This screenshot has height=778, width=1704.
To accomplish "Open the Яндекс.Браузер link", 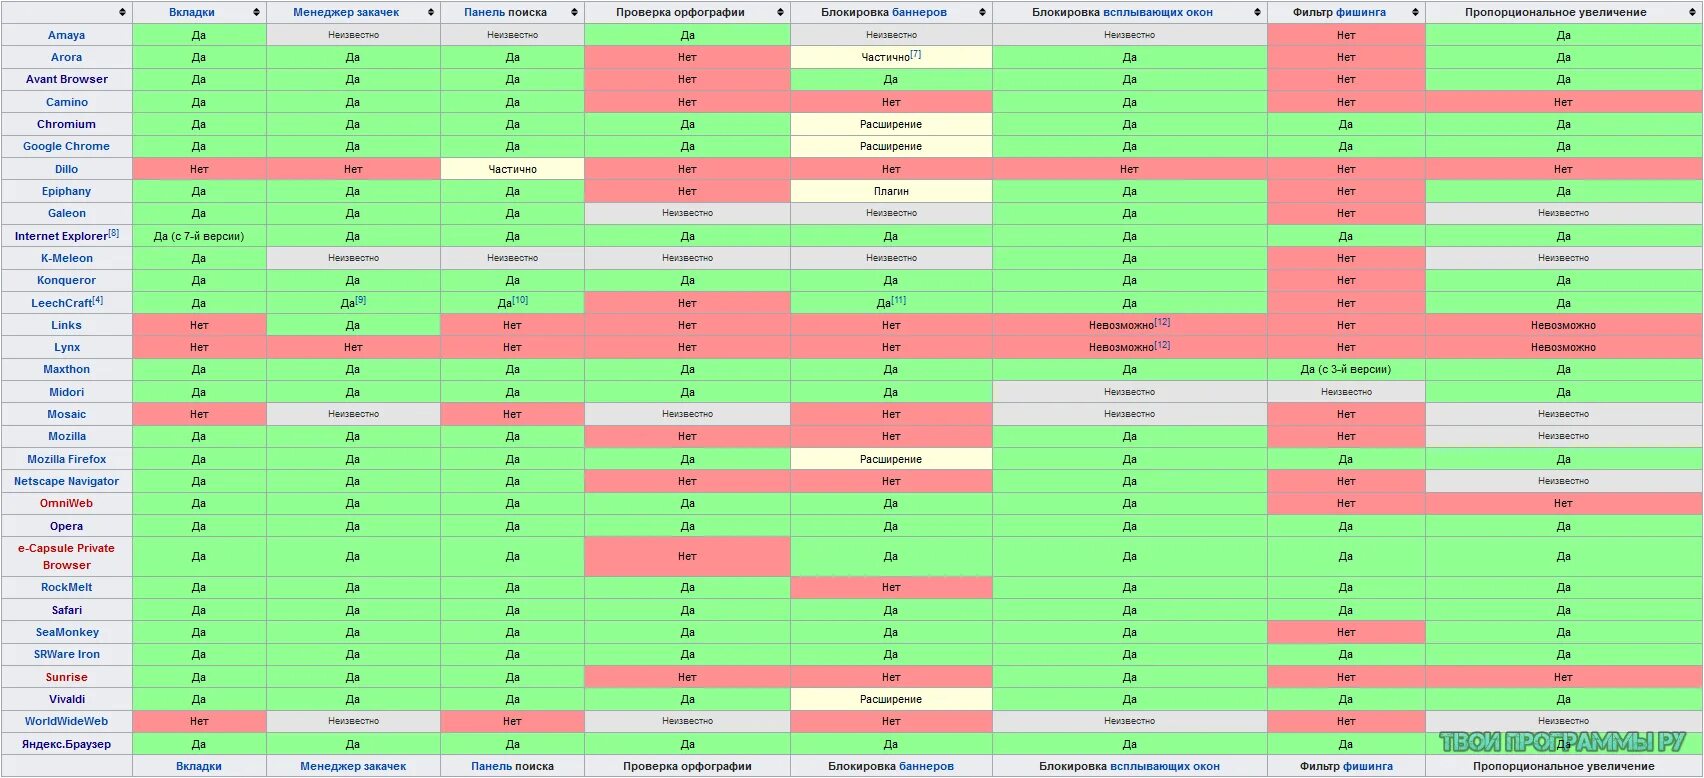I will pos(67,744).
